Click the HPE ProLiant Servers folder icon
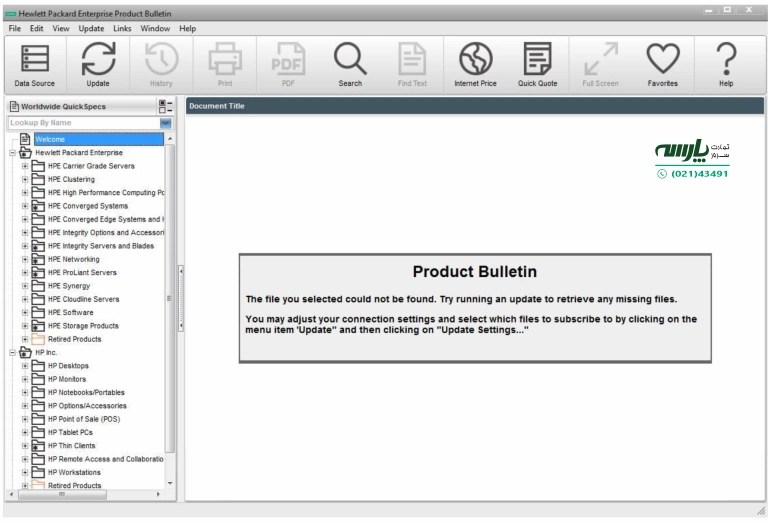This screenshot has height=523, width=770. point(38,273)
